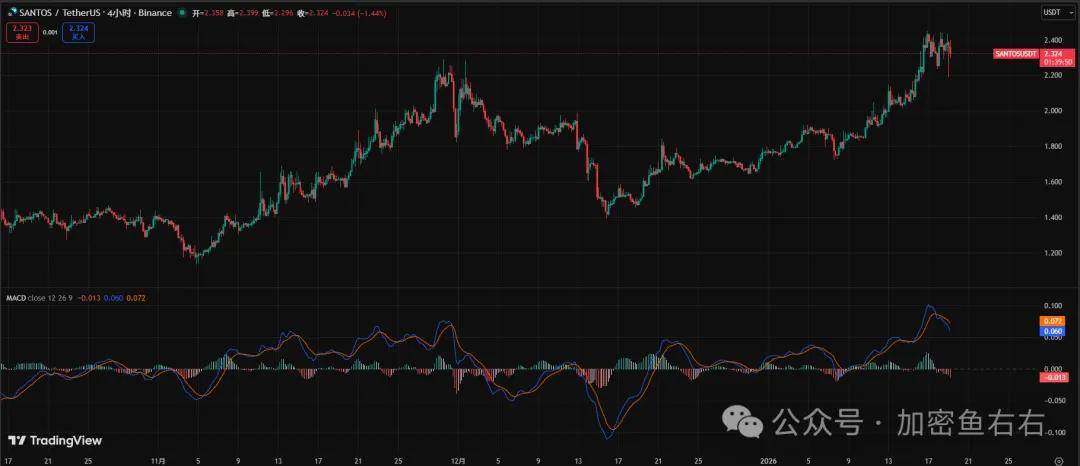The height and width of the screenshot is (466, 1080).
Task: Click the red -0.013 MACD axis label
Action: [1055, 377]
